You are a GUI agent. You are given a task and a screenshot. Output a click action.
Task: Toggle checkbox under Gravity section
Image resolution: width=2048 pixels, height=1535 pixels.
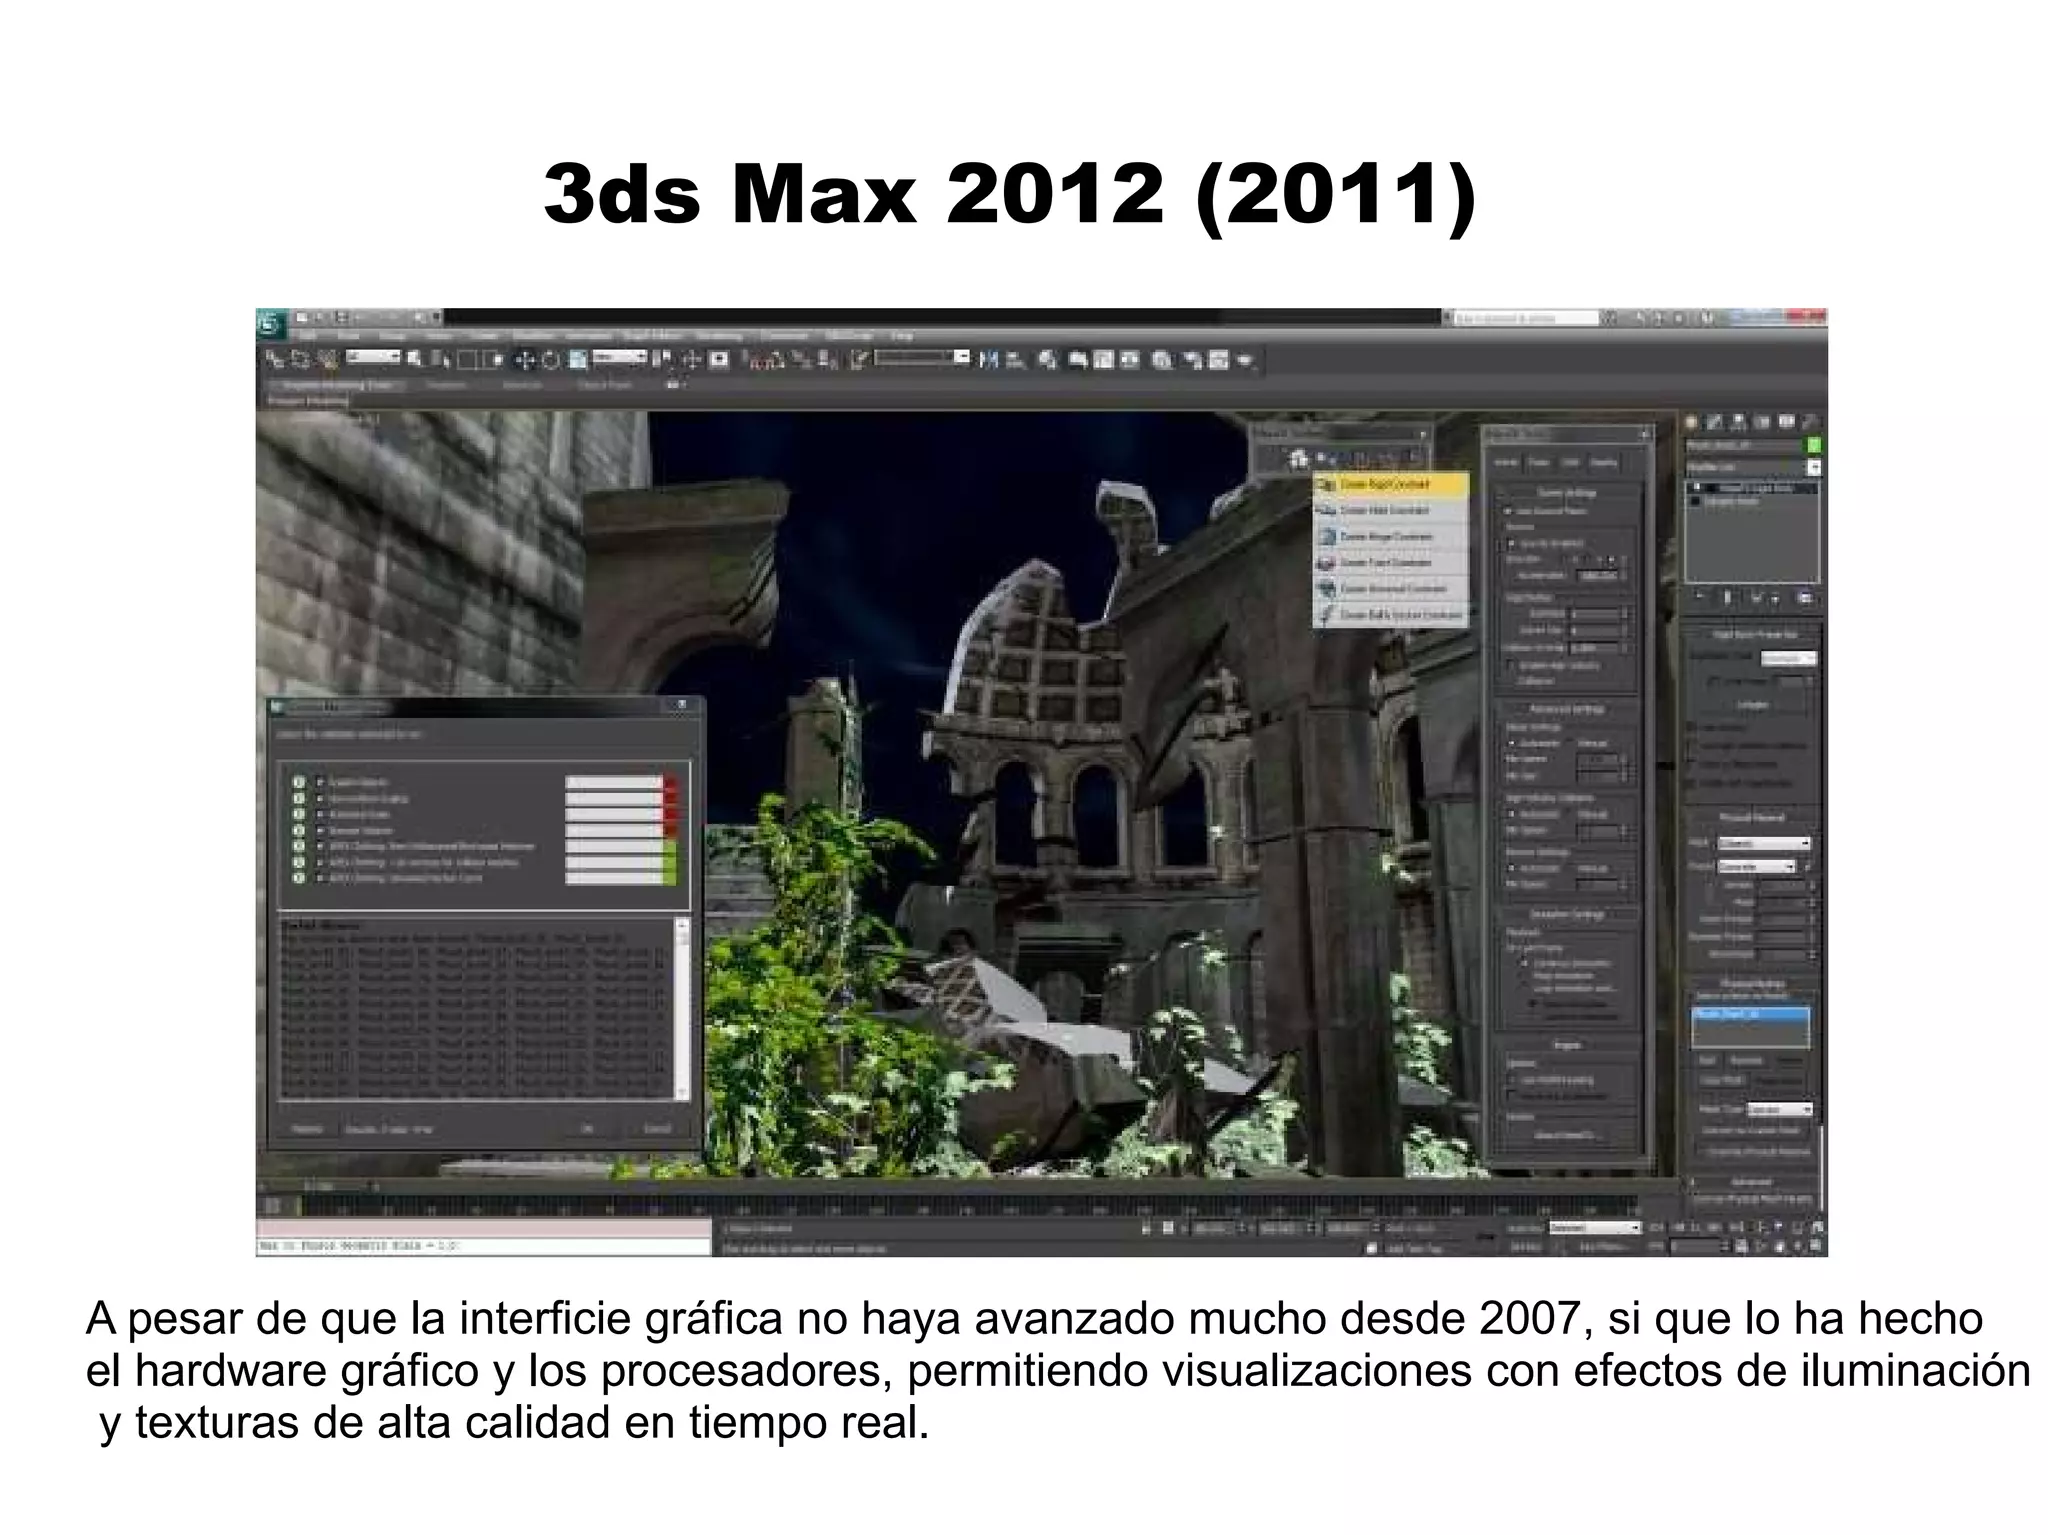tap(1512, 543)
